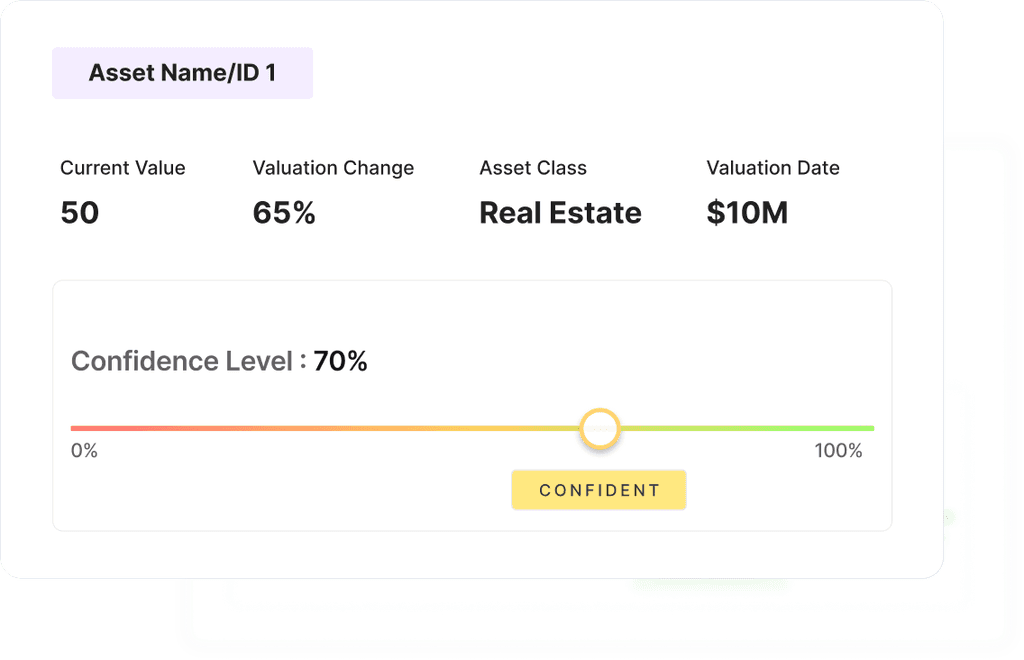Select the 65% valuation change figure
The height and width of the screenshot is (660, 1024).
pyautogui.click(x=283, y=213)
